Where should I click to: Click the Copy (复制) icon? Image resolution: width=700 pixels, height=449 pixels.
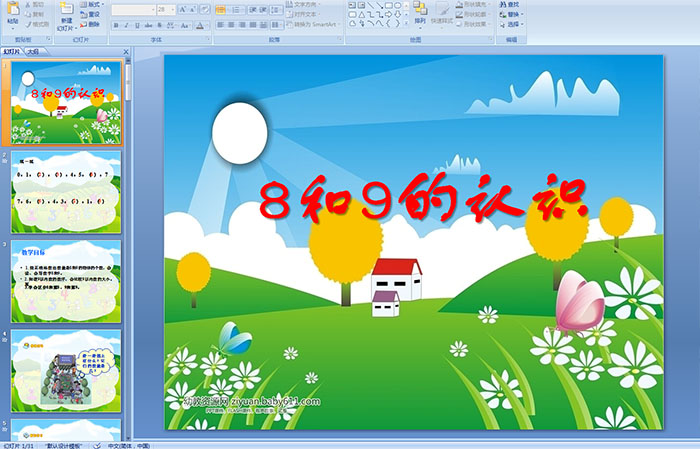coord(29,14)
